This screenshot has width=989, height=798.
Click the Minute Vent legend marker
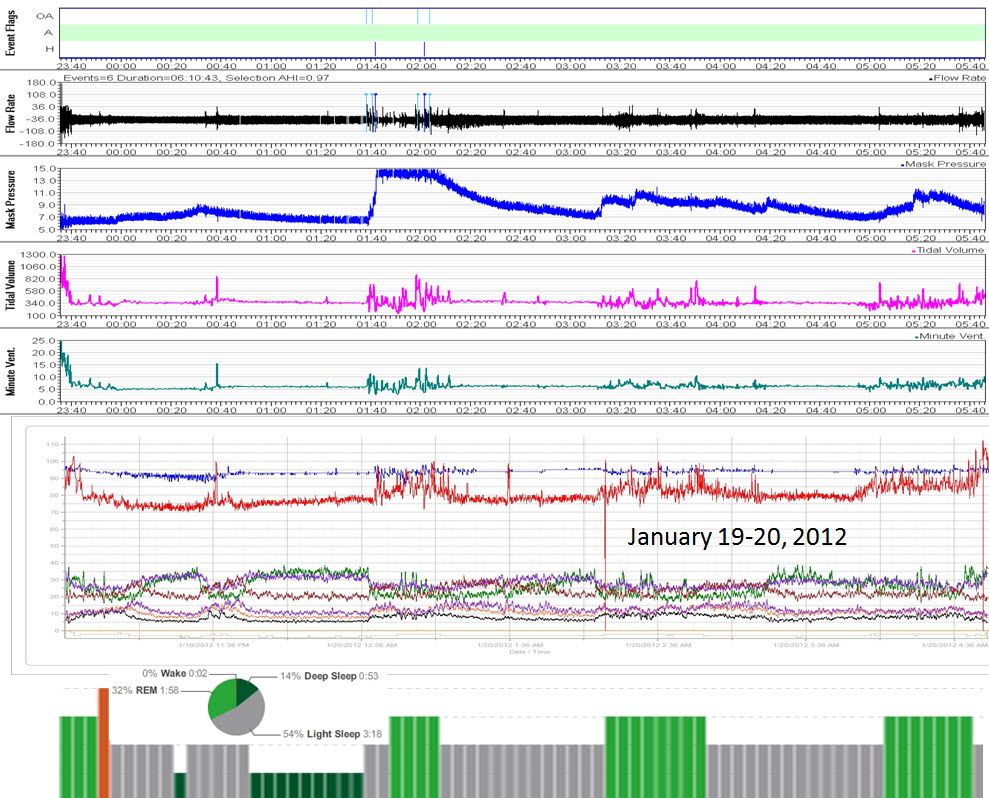[915, 337]
